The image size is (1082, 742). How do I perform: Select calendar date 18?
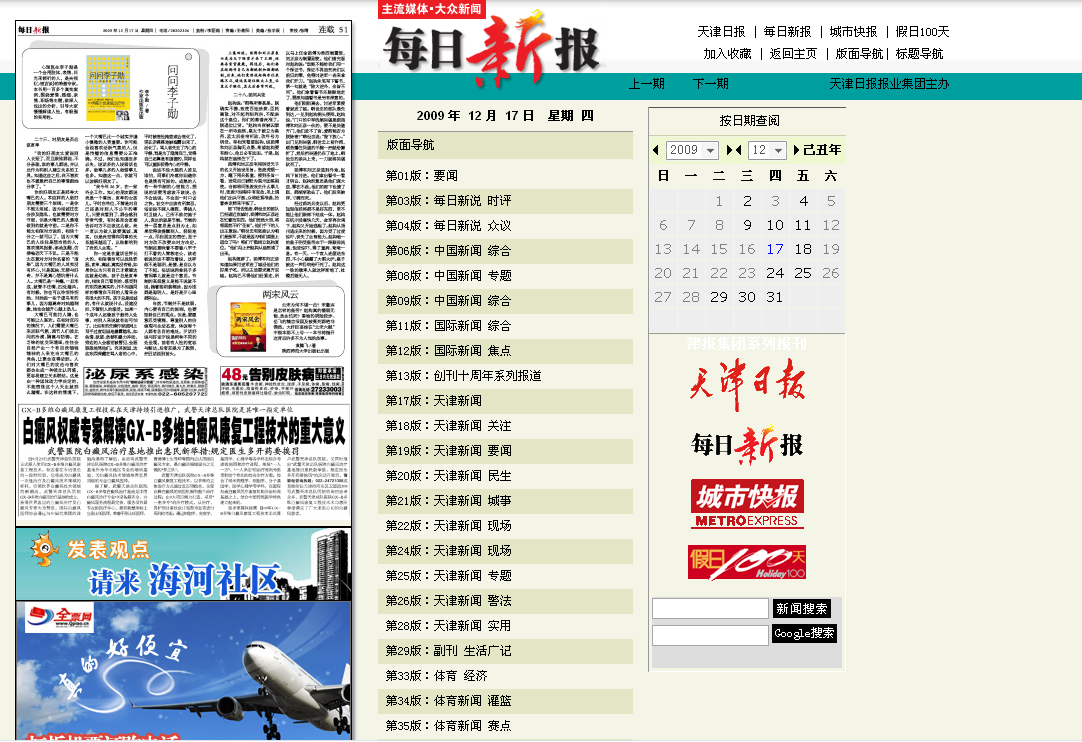click(x=803, y=249)
